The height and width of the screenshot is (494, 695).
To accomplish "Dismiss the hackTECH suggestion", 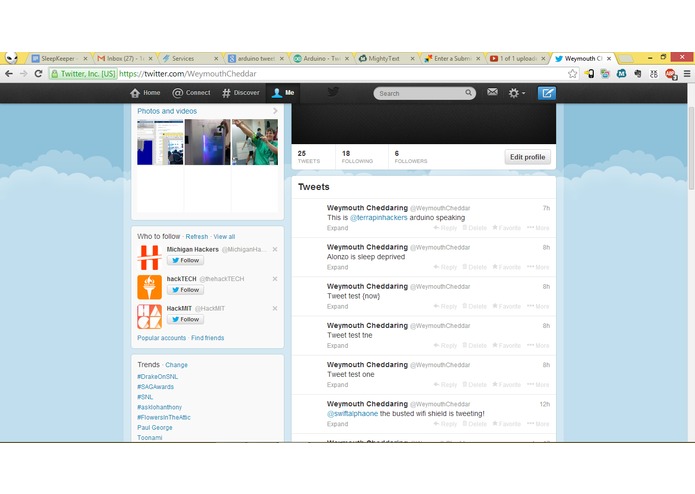I will tap(275, 279).
